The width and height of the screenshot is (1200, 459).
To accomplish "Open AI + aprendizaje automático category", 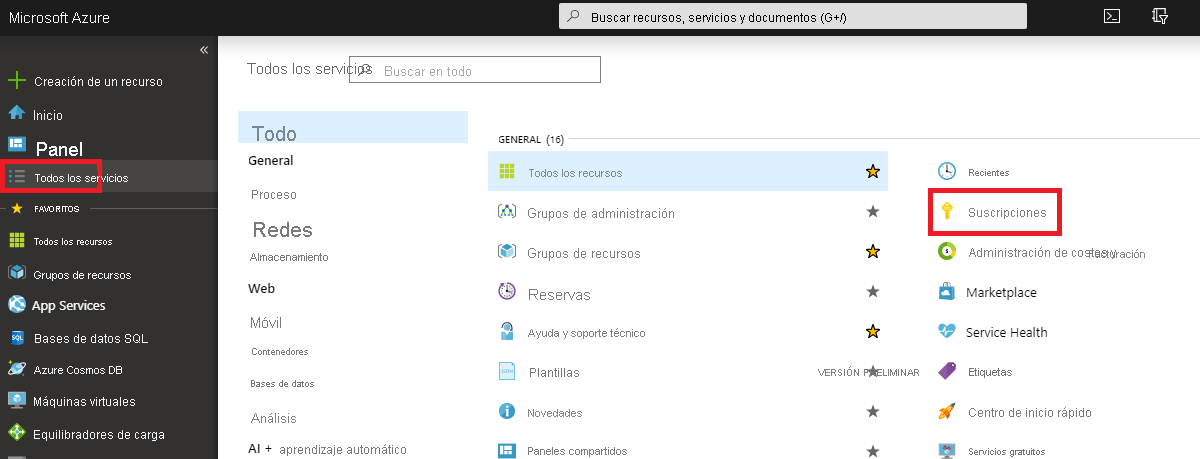I will [328, 449].
